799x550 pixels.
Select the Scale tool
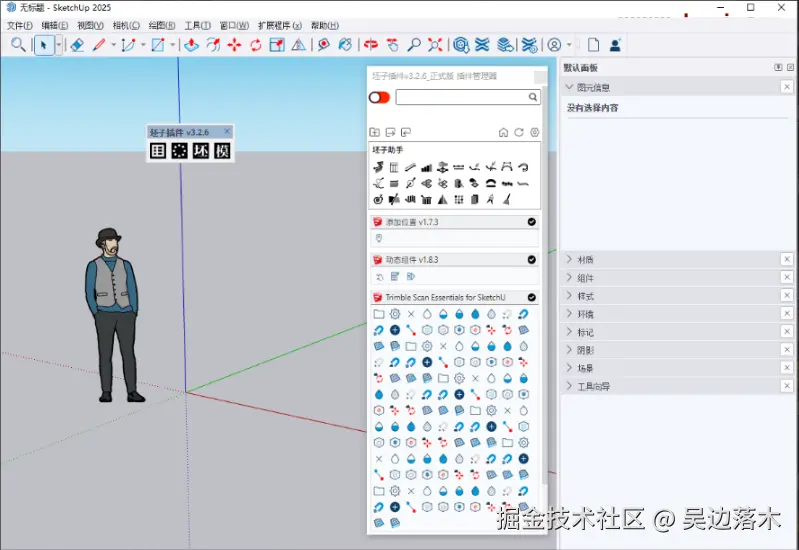(277, 45)
